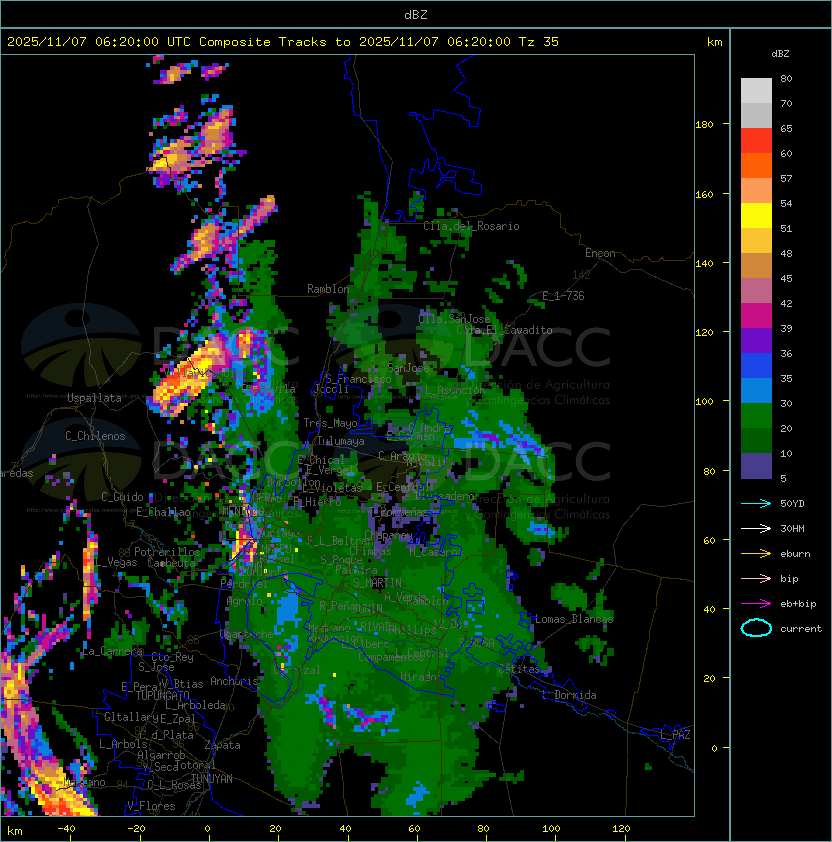Click the Cl1a.del_Rosario label
This screenshot has width=832, height=842.
click(x=471, y=226)
